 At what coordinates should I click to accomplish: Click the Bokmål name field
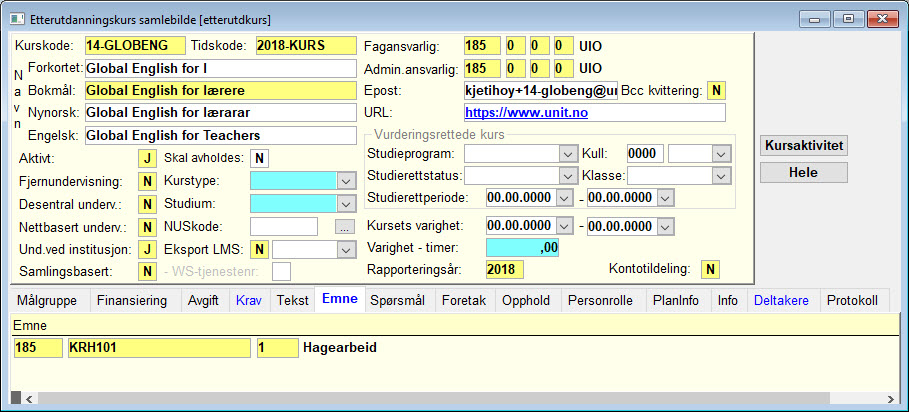[220, 91]
